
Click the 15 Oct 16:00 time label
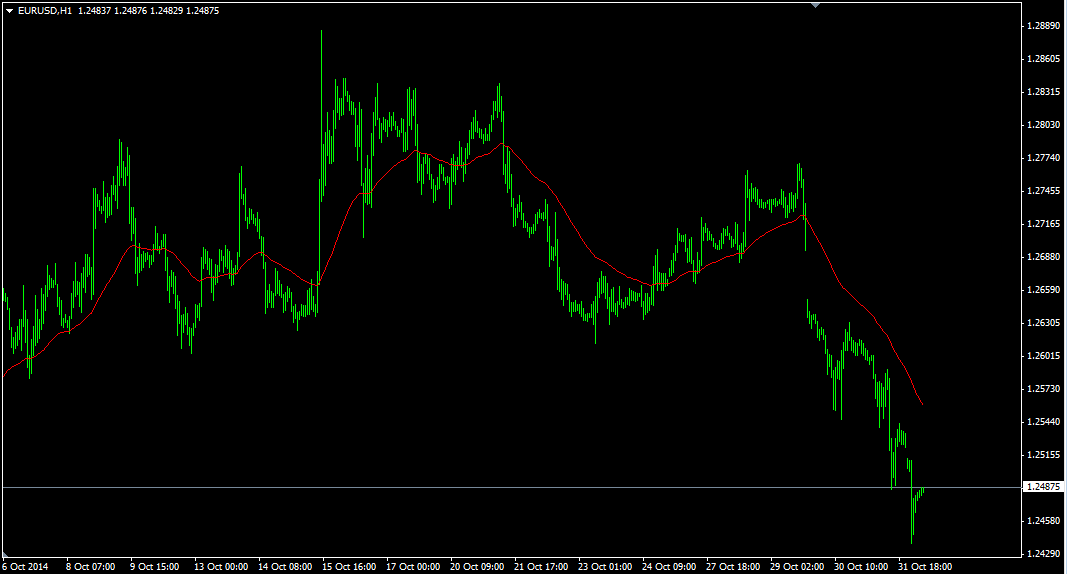click(349, 567)
